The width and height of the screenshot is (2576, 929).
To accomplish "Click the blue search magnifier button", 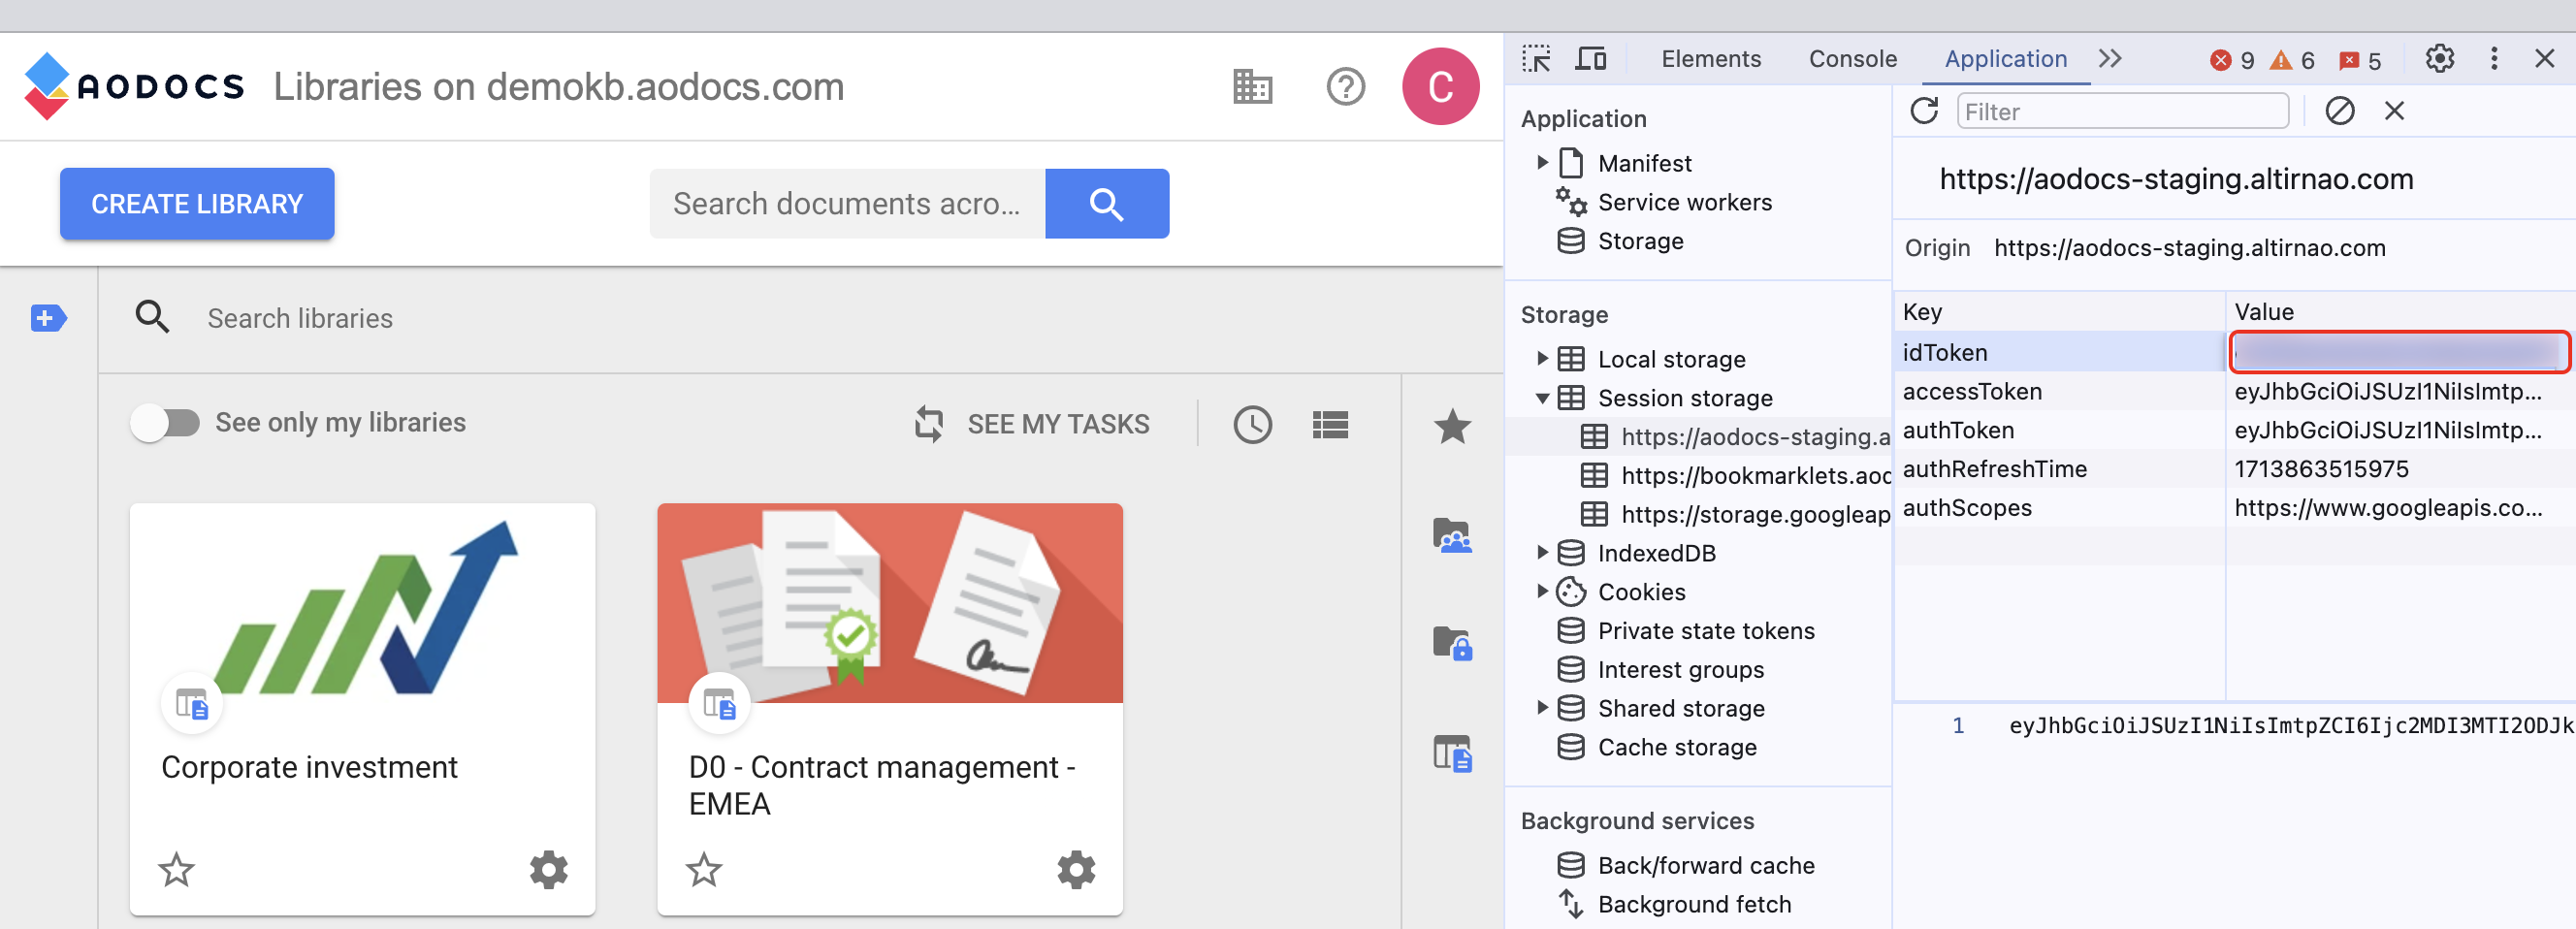I will click(x=1106, y=204).
